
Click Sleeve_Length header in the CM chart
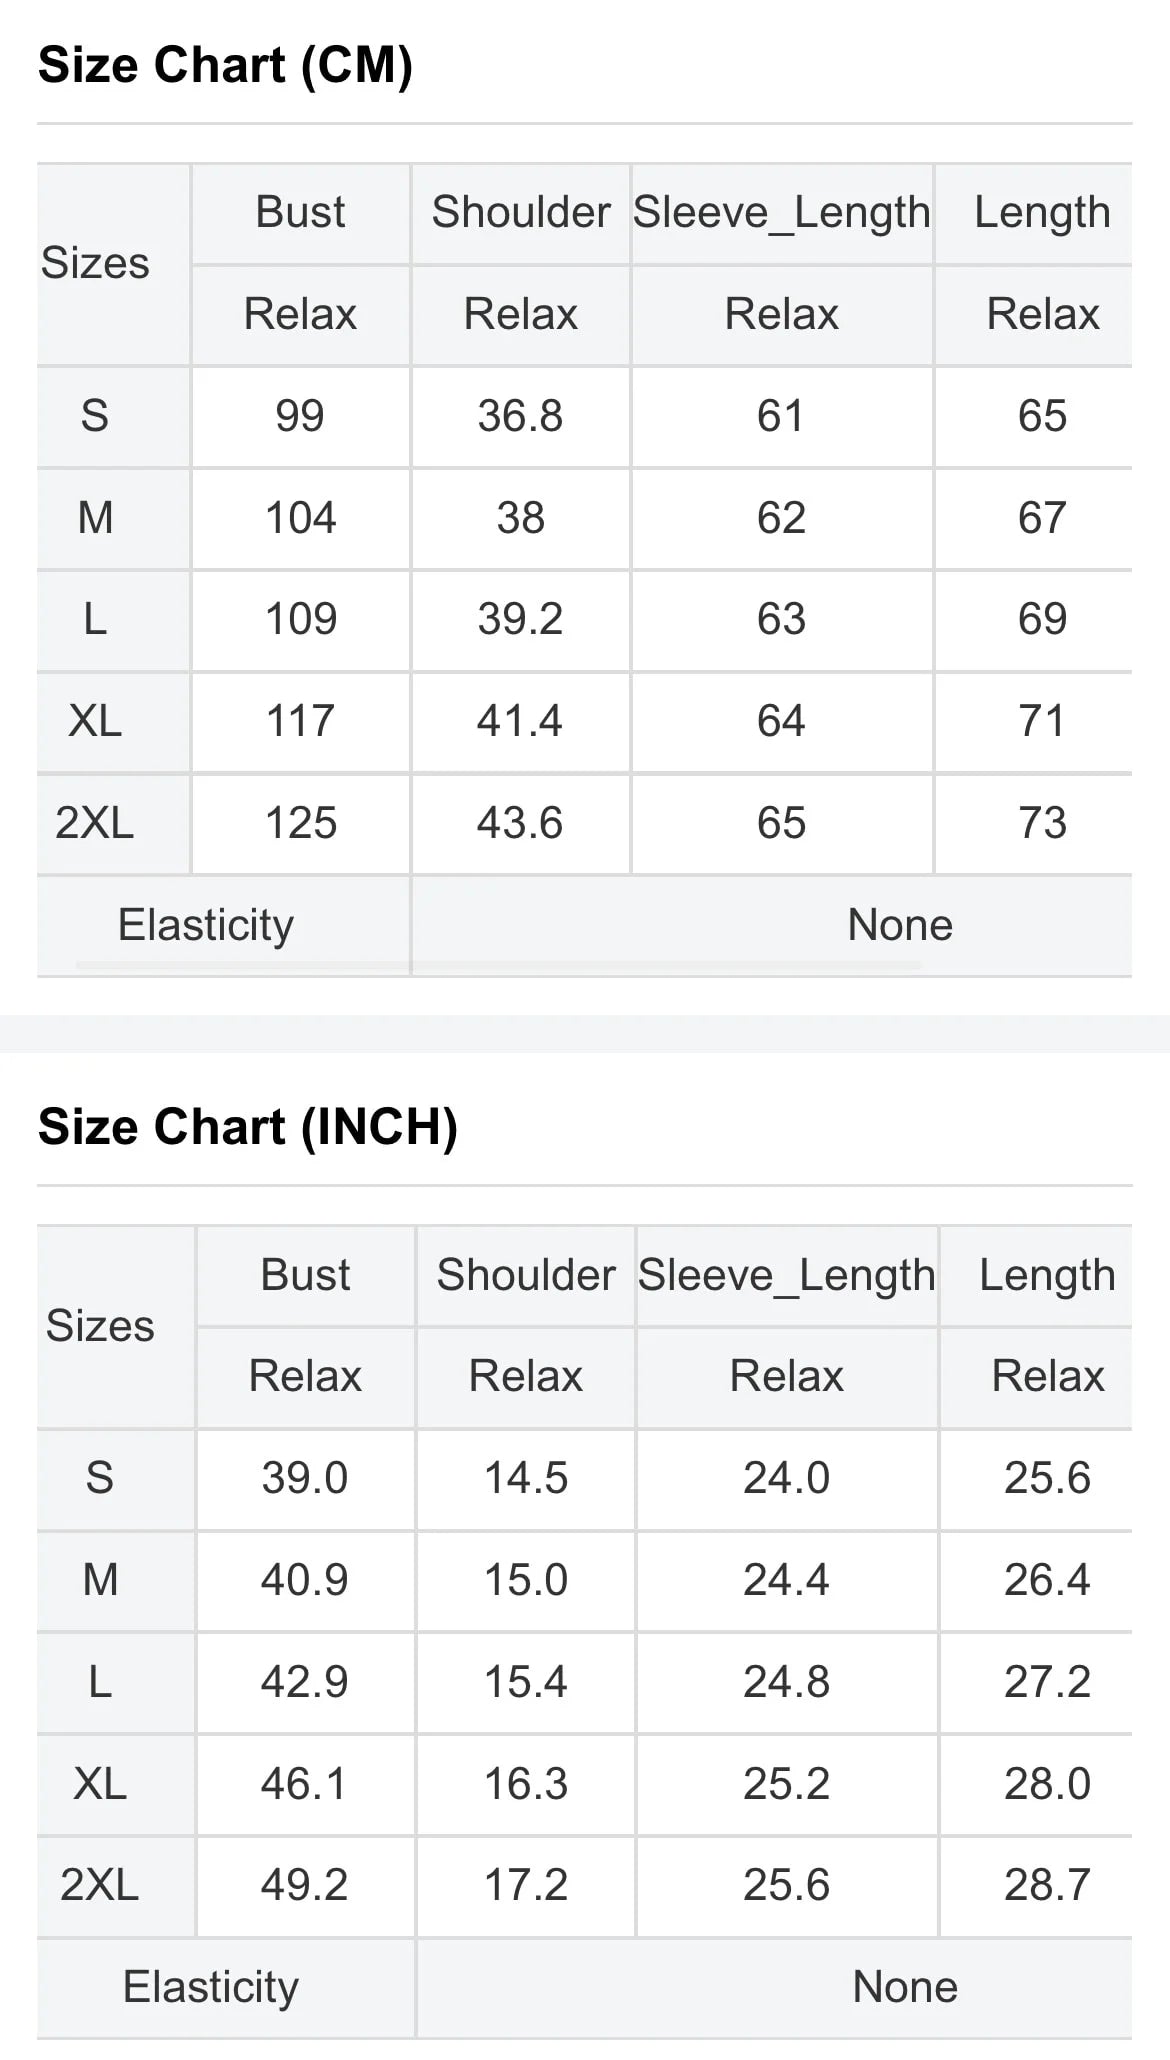781,213
